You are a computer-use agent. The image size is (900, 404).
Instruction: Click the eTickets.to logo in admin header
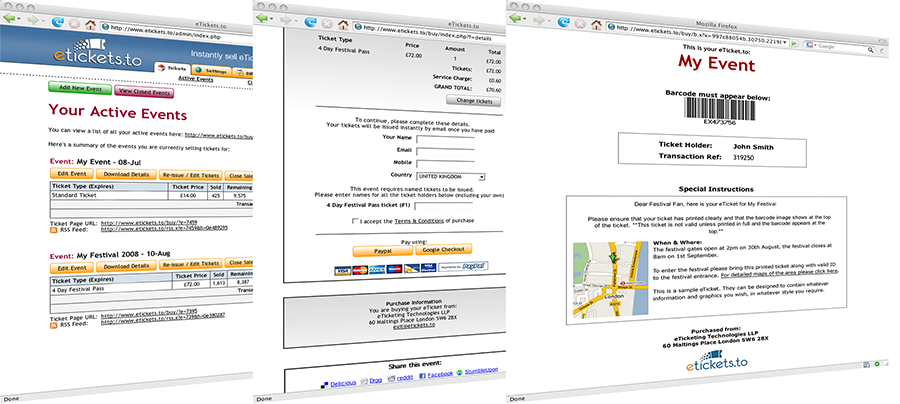pos(97,52)
